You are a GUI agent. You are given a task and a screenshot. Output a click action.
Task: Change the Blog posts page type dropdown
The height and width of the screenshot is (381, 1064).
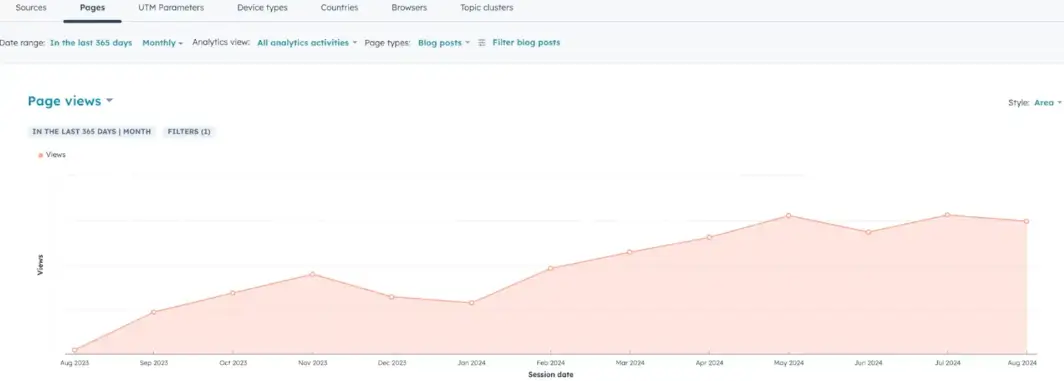click(x=444, y=43)
